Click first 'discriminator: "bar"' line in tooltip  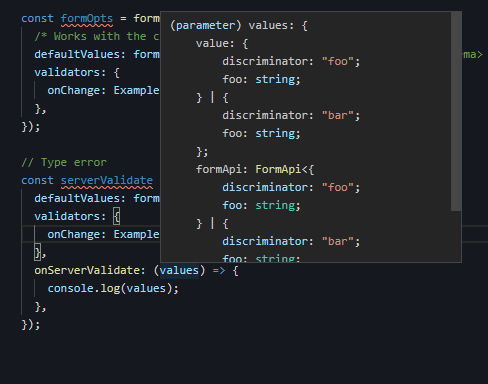pyautogui.click(x=291, y=116)
